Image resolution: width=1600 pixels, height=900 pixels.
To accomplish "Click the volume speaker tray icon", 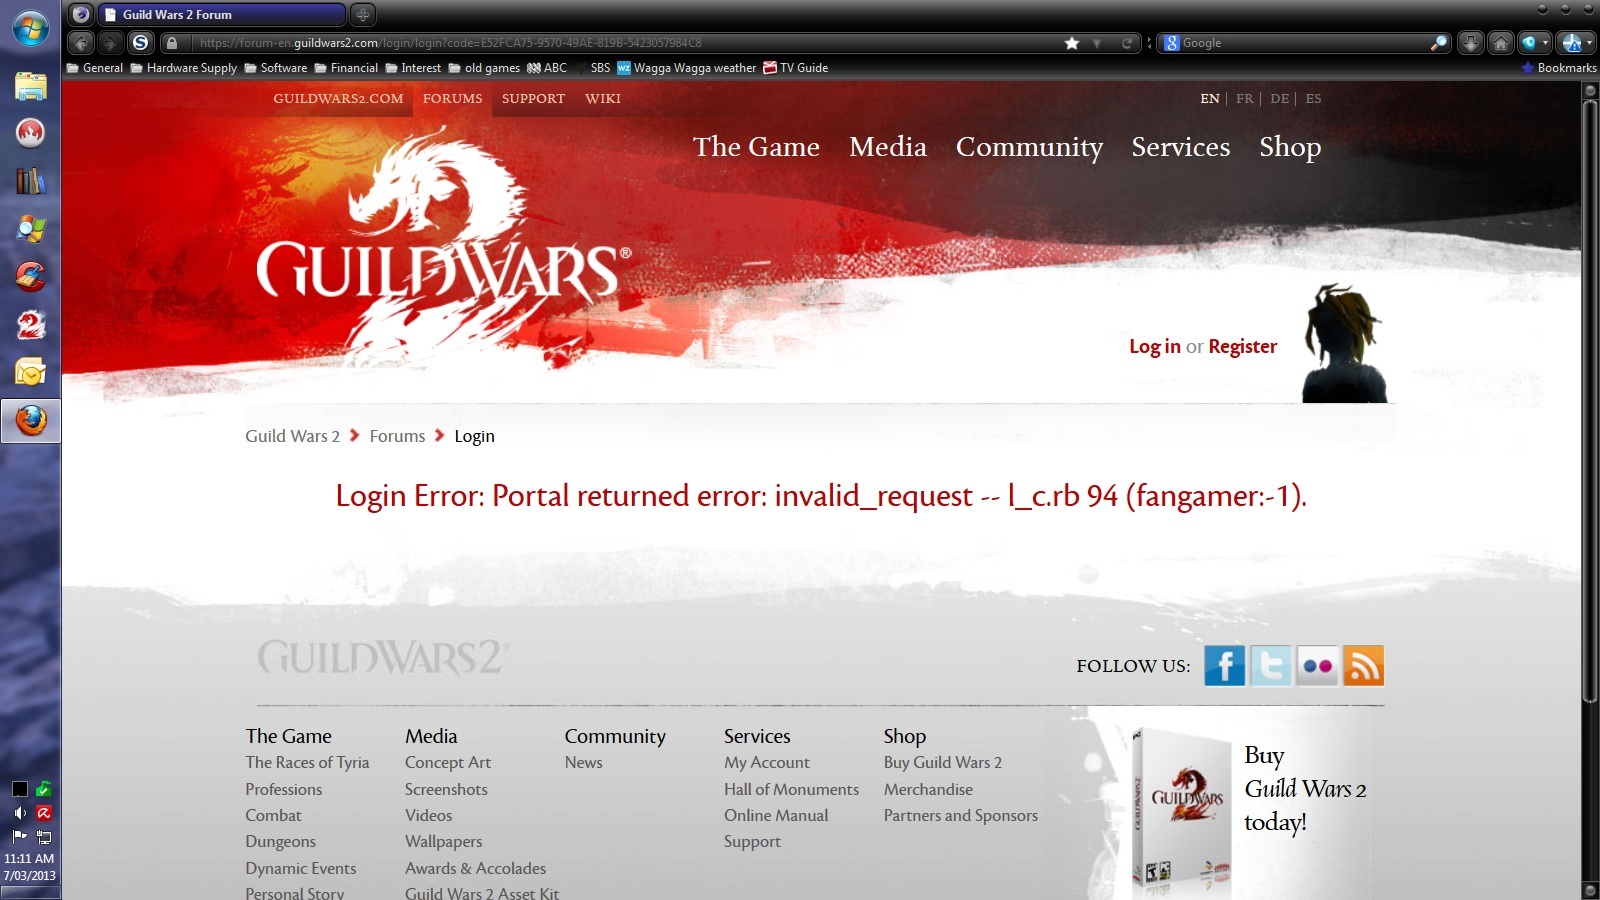I will pyautogui.click(x=19, y=813).
